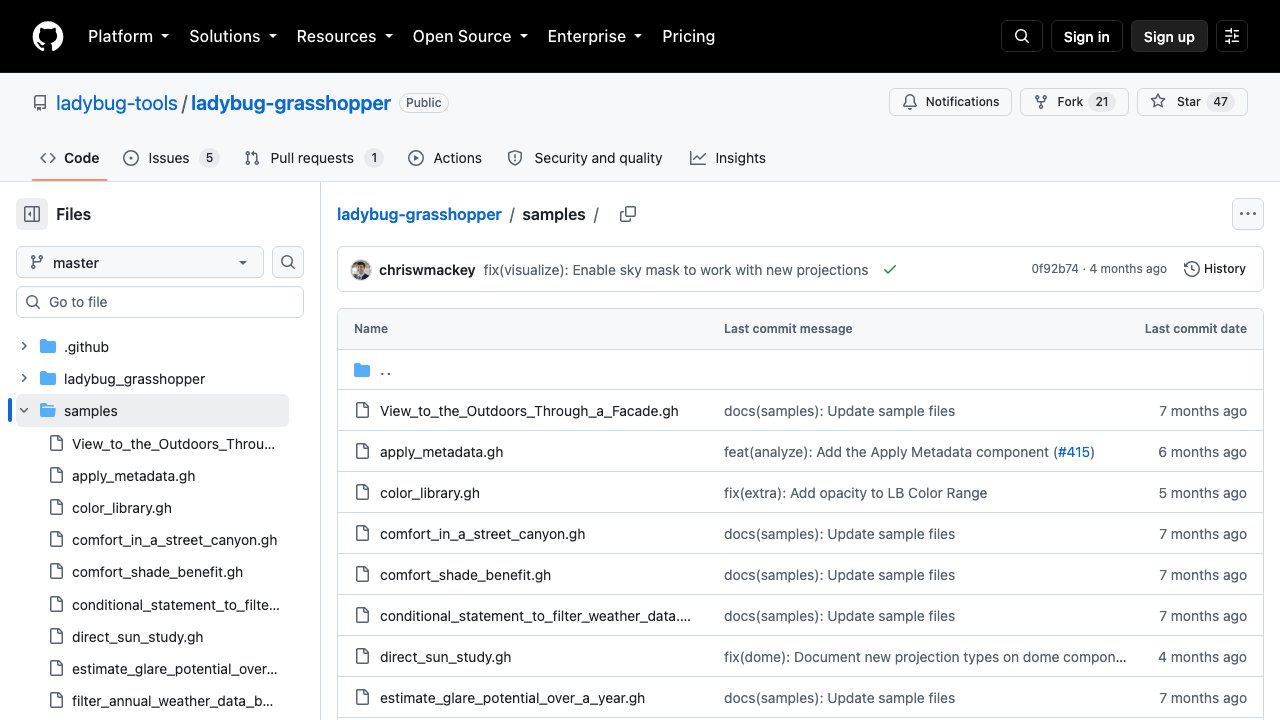Click the ladybug_grasshopper folder icon in tree

click(48, 379)
